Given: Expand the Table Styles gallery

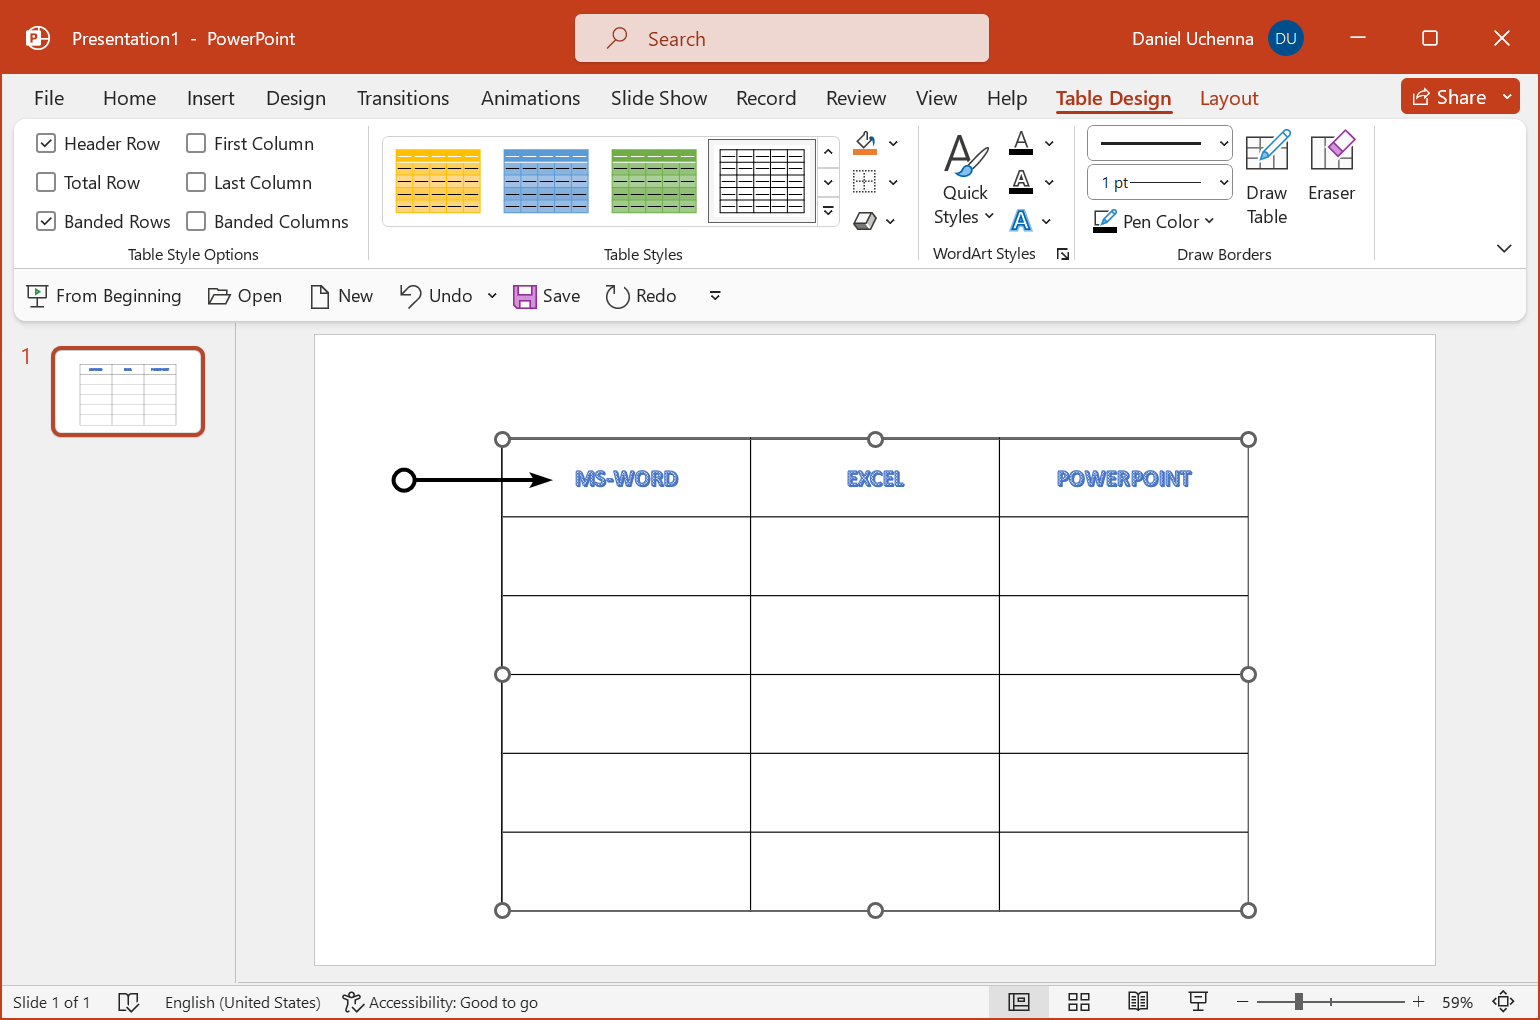Looking at the screenshot, I should (828, 210).
